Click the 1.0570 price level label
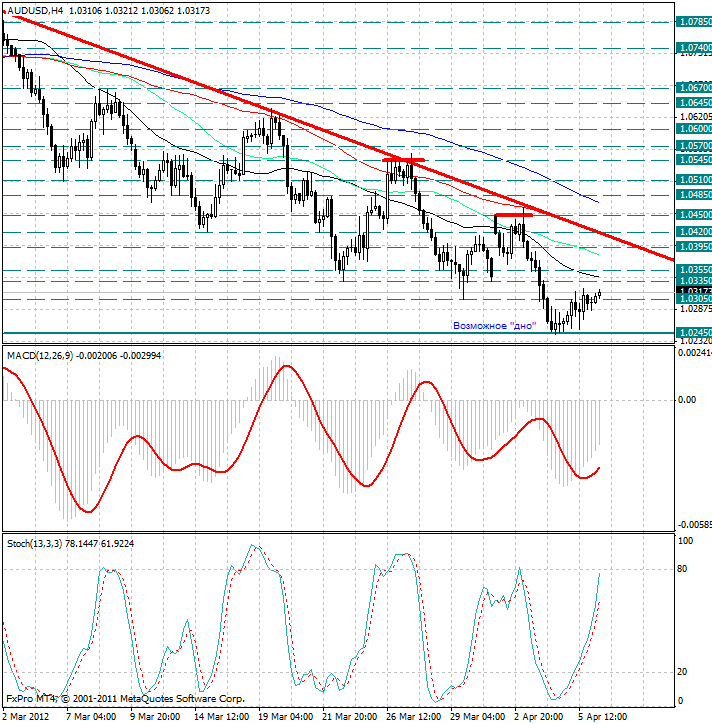The width and height of the screenshot is (712, 724). click(x=694, y=146)
